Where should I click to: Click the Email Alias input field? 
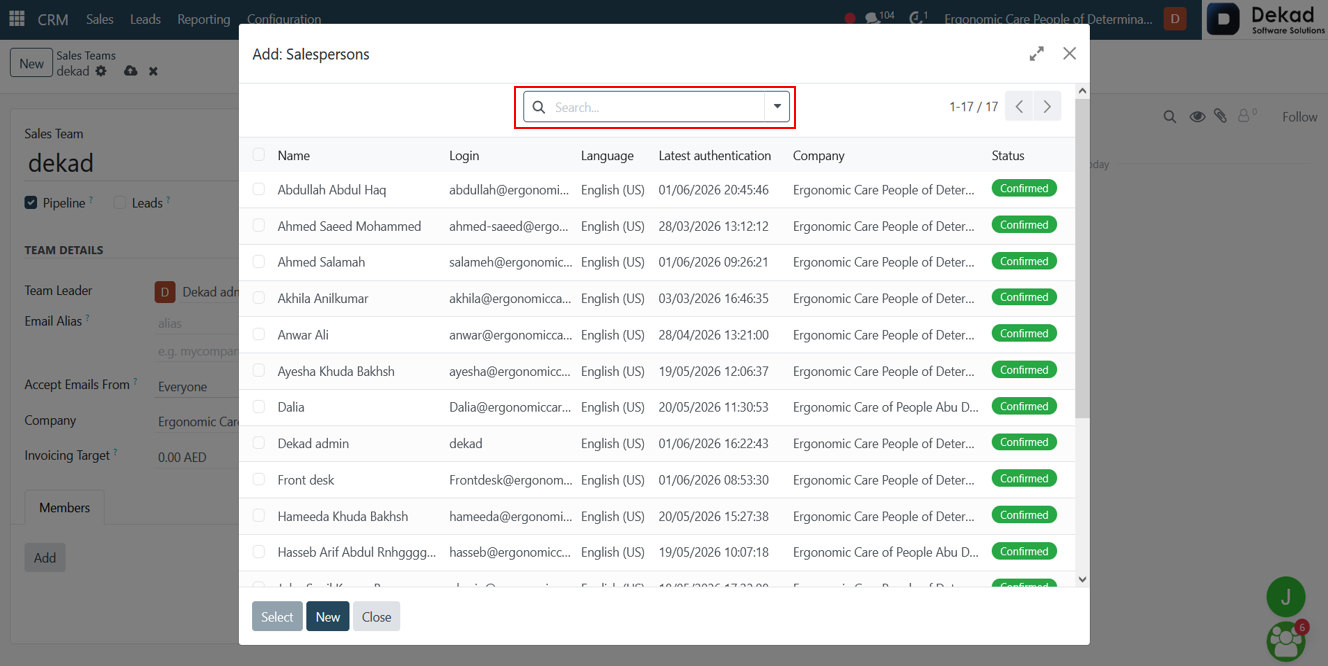click(198, 323)
